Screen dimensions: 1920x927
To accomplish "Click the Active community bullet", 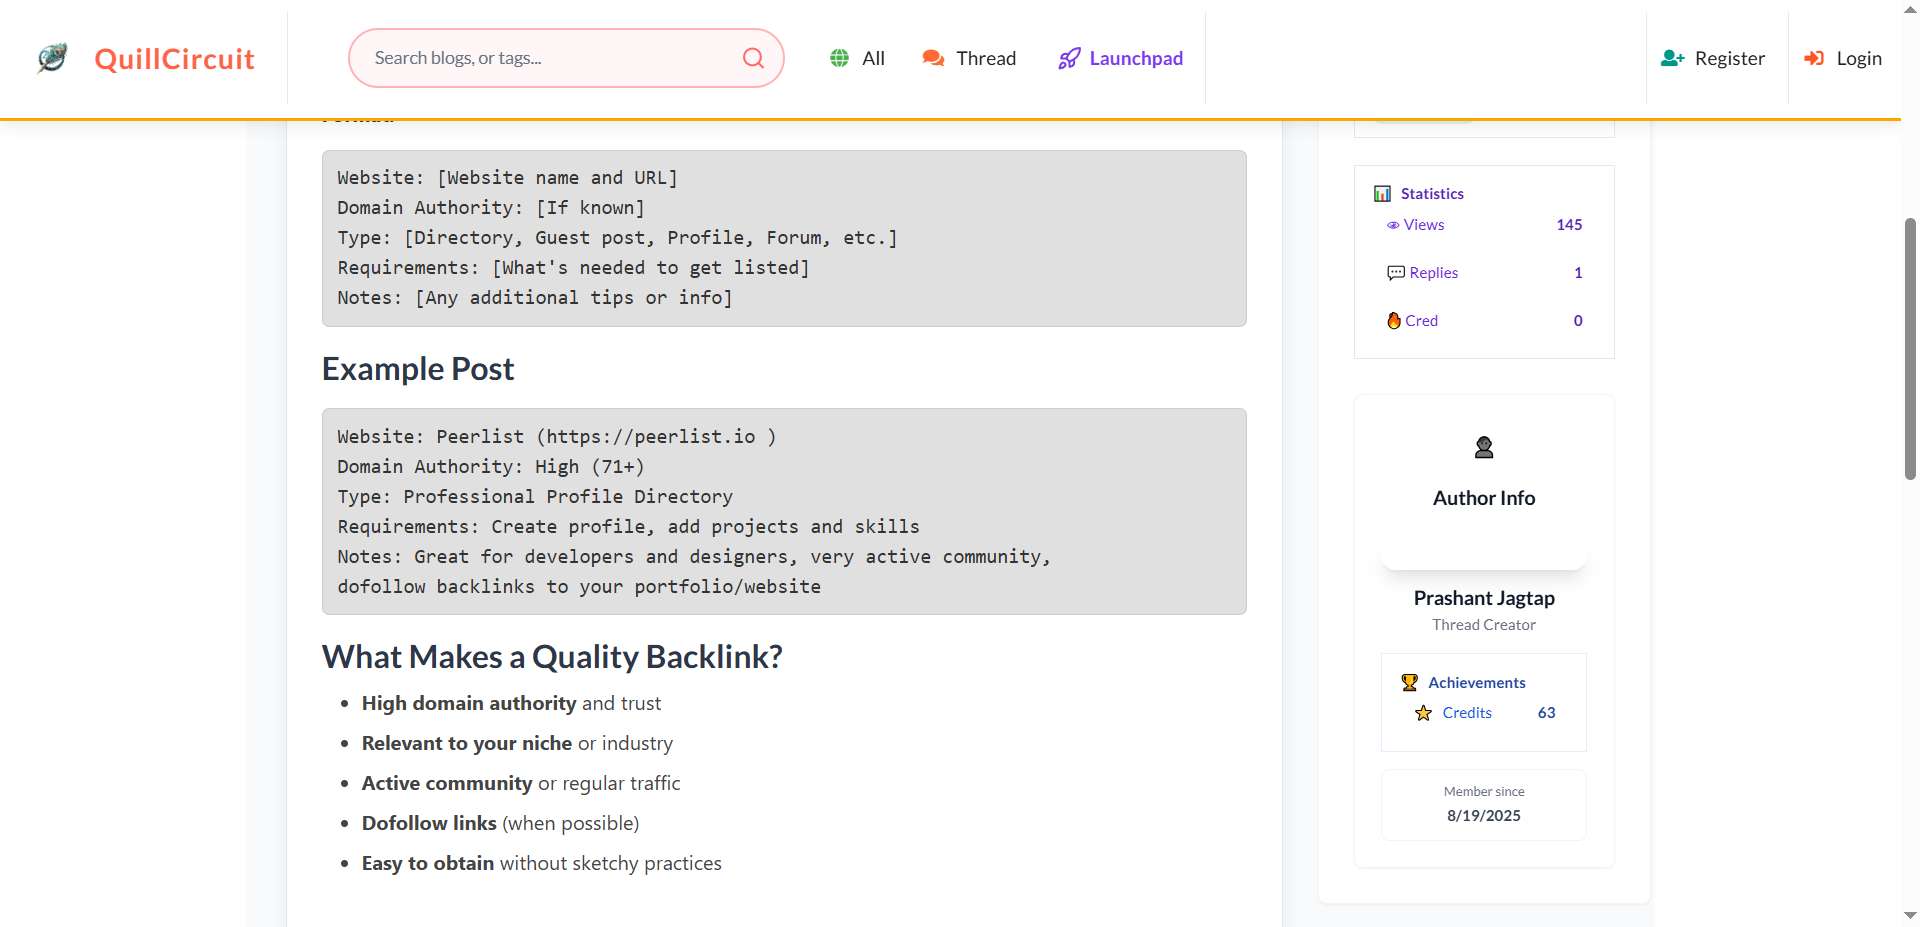I will [x=521, y=784].
